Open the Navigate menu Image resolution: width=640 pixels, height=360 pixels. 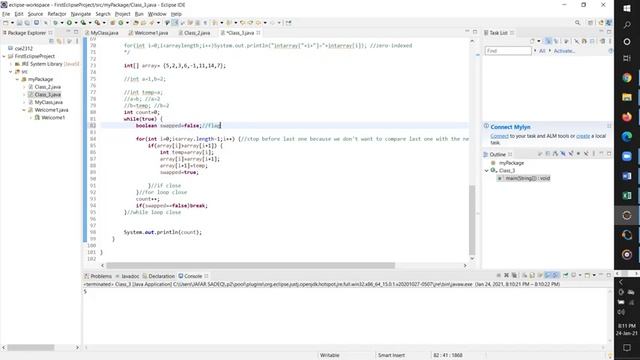pos(81,14)
